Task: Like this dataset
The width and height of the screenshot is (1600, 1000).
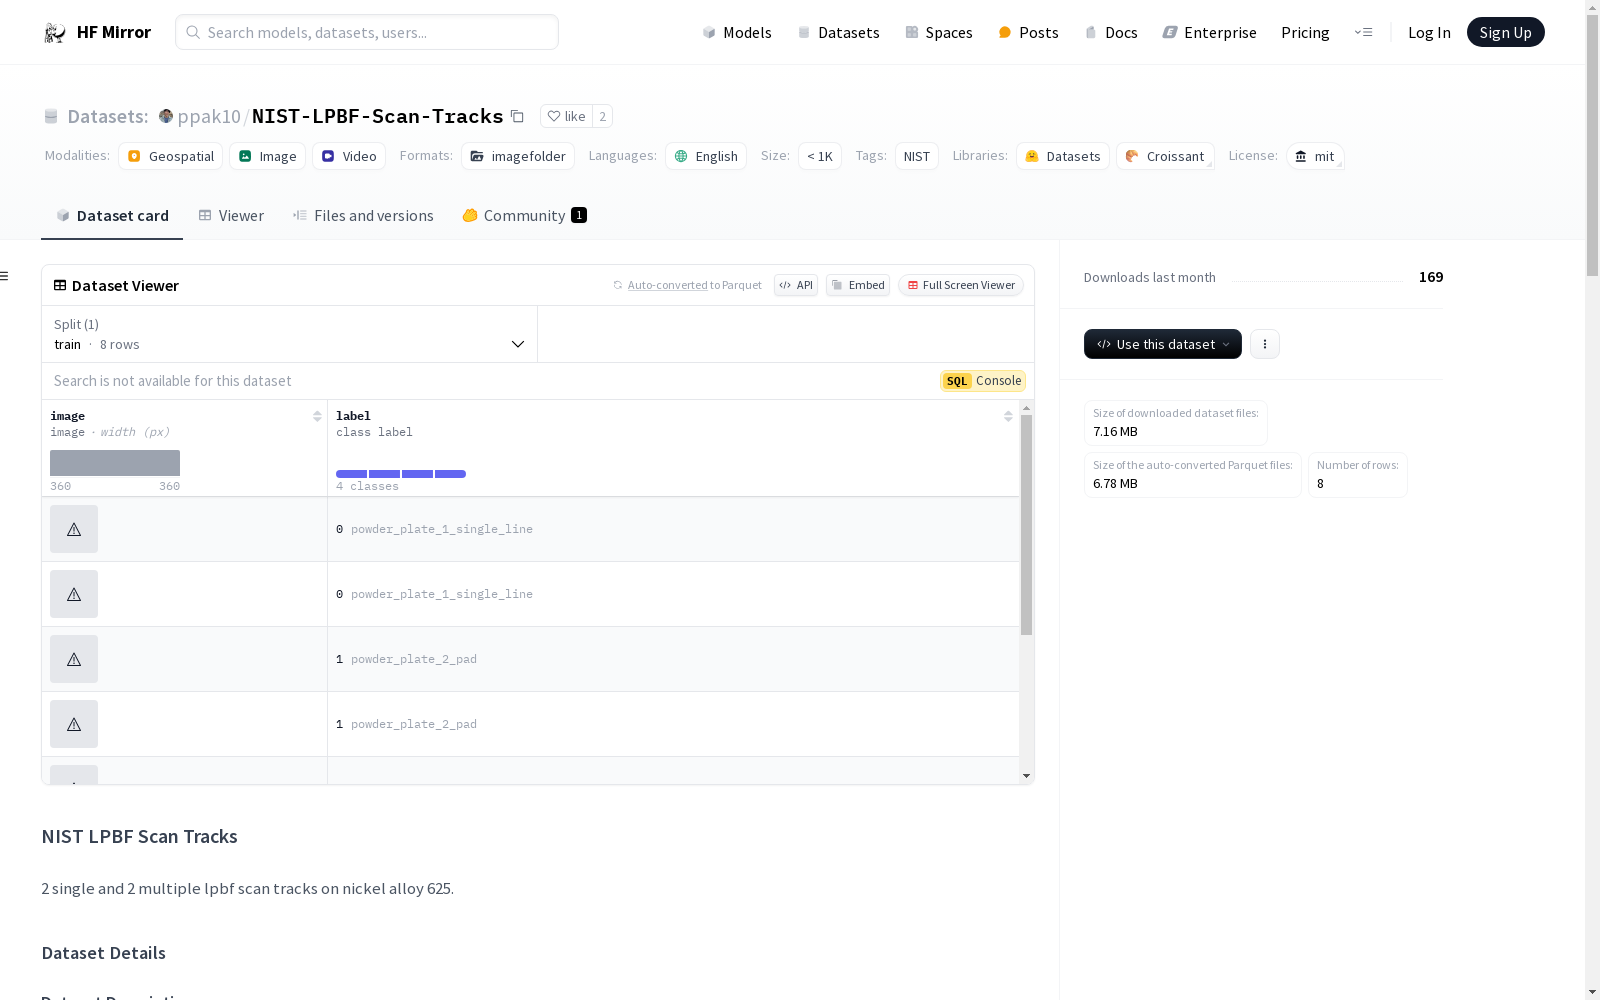Action: [566, 116]
